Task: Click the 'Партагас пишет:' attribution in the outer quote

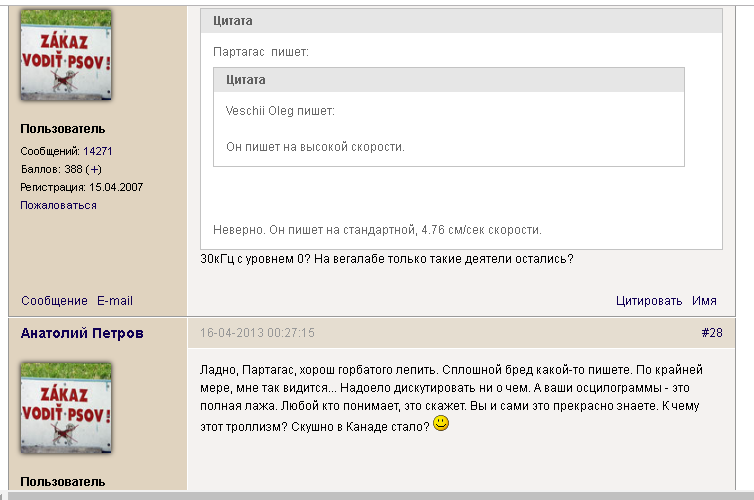Action: pos(261,50)
